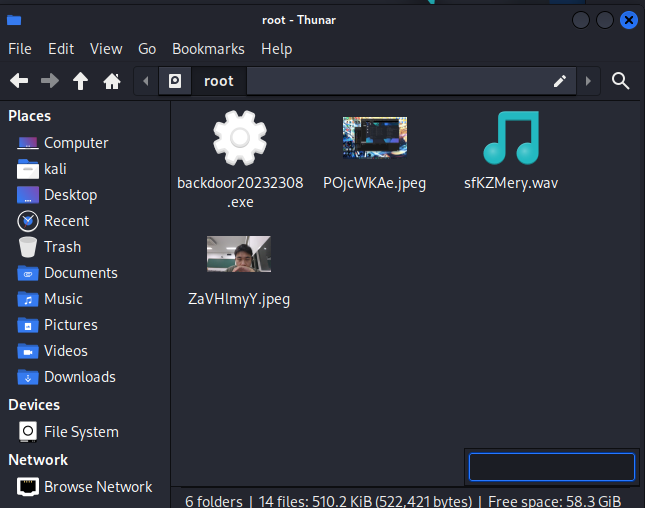Open the File menu
The image size is (645, 508).
point(20,49)
